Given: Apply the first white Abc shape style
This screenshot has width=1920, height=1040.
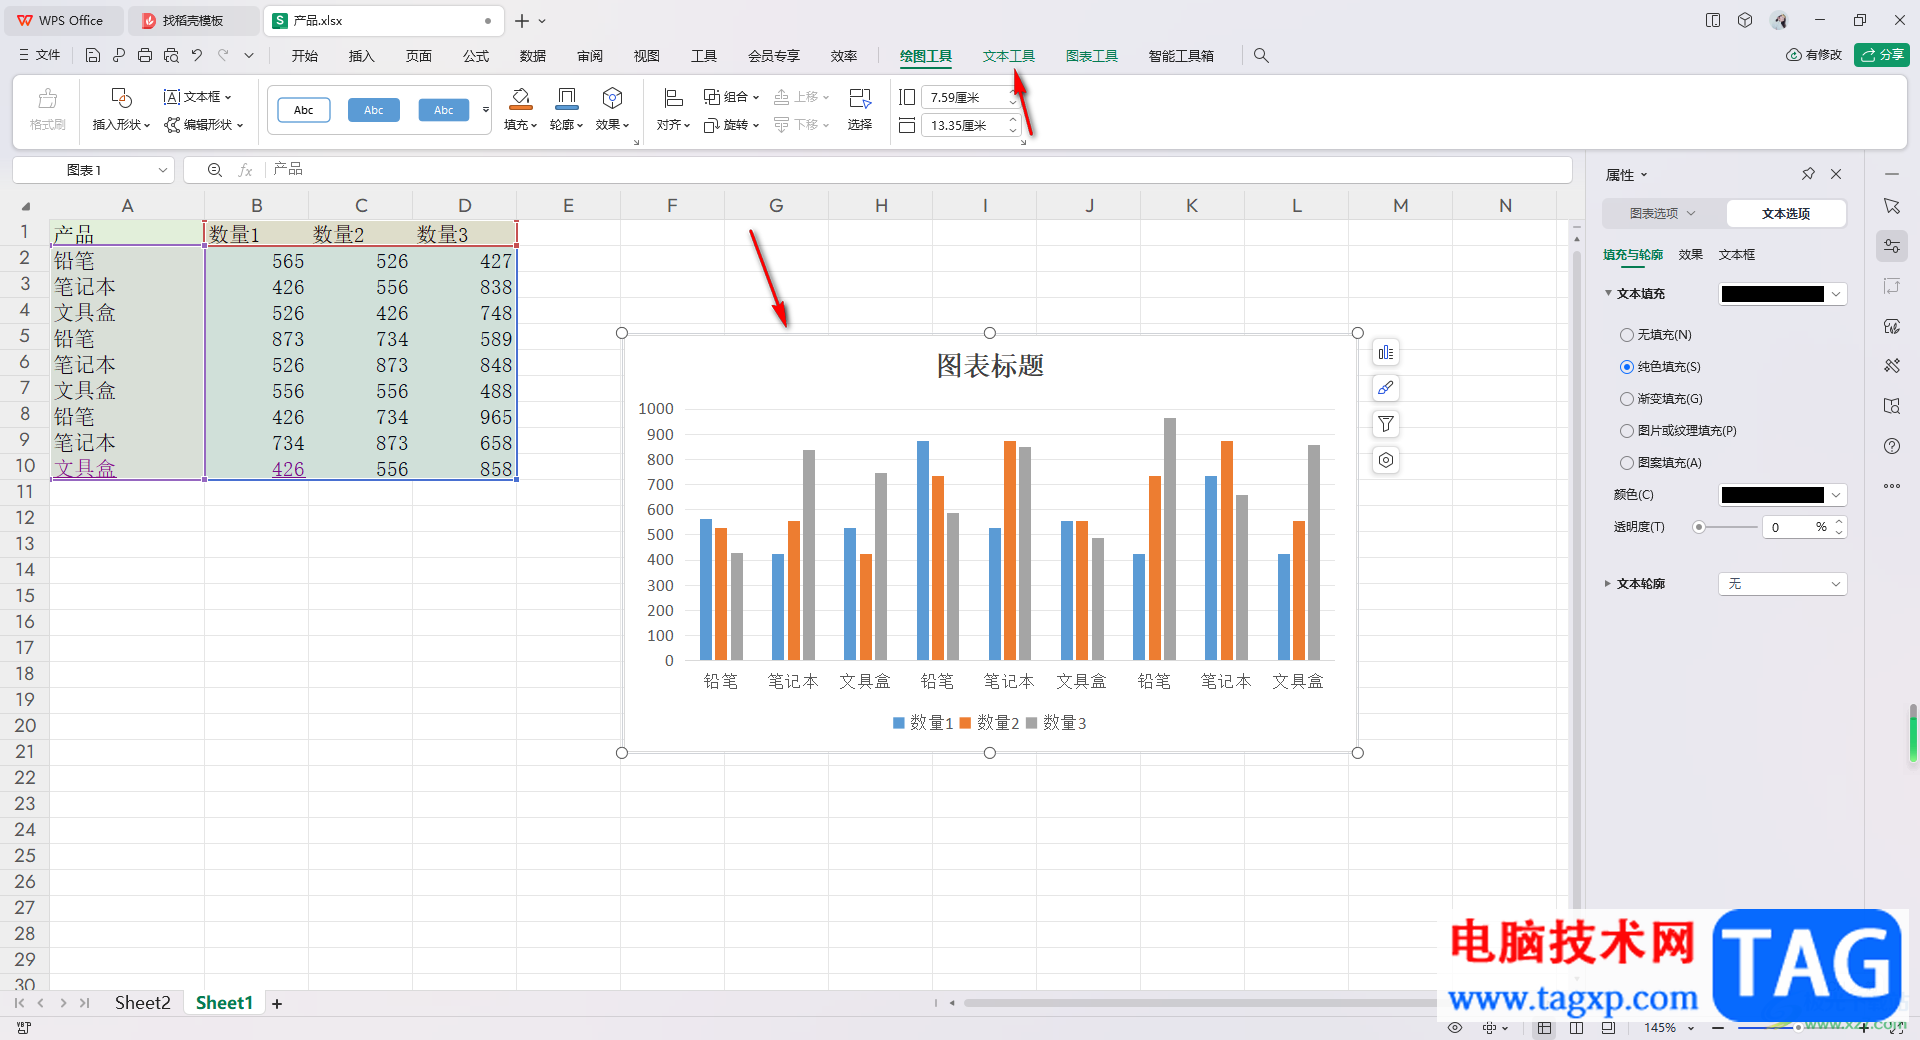Looking at the screenshot, I should pyautogui.click(x=304, y=110).
